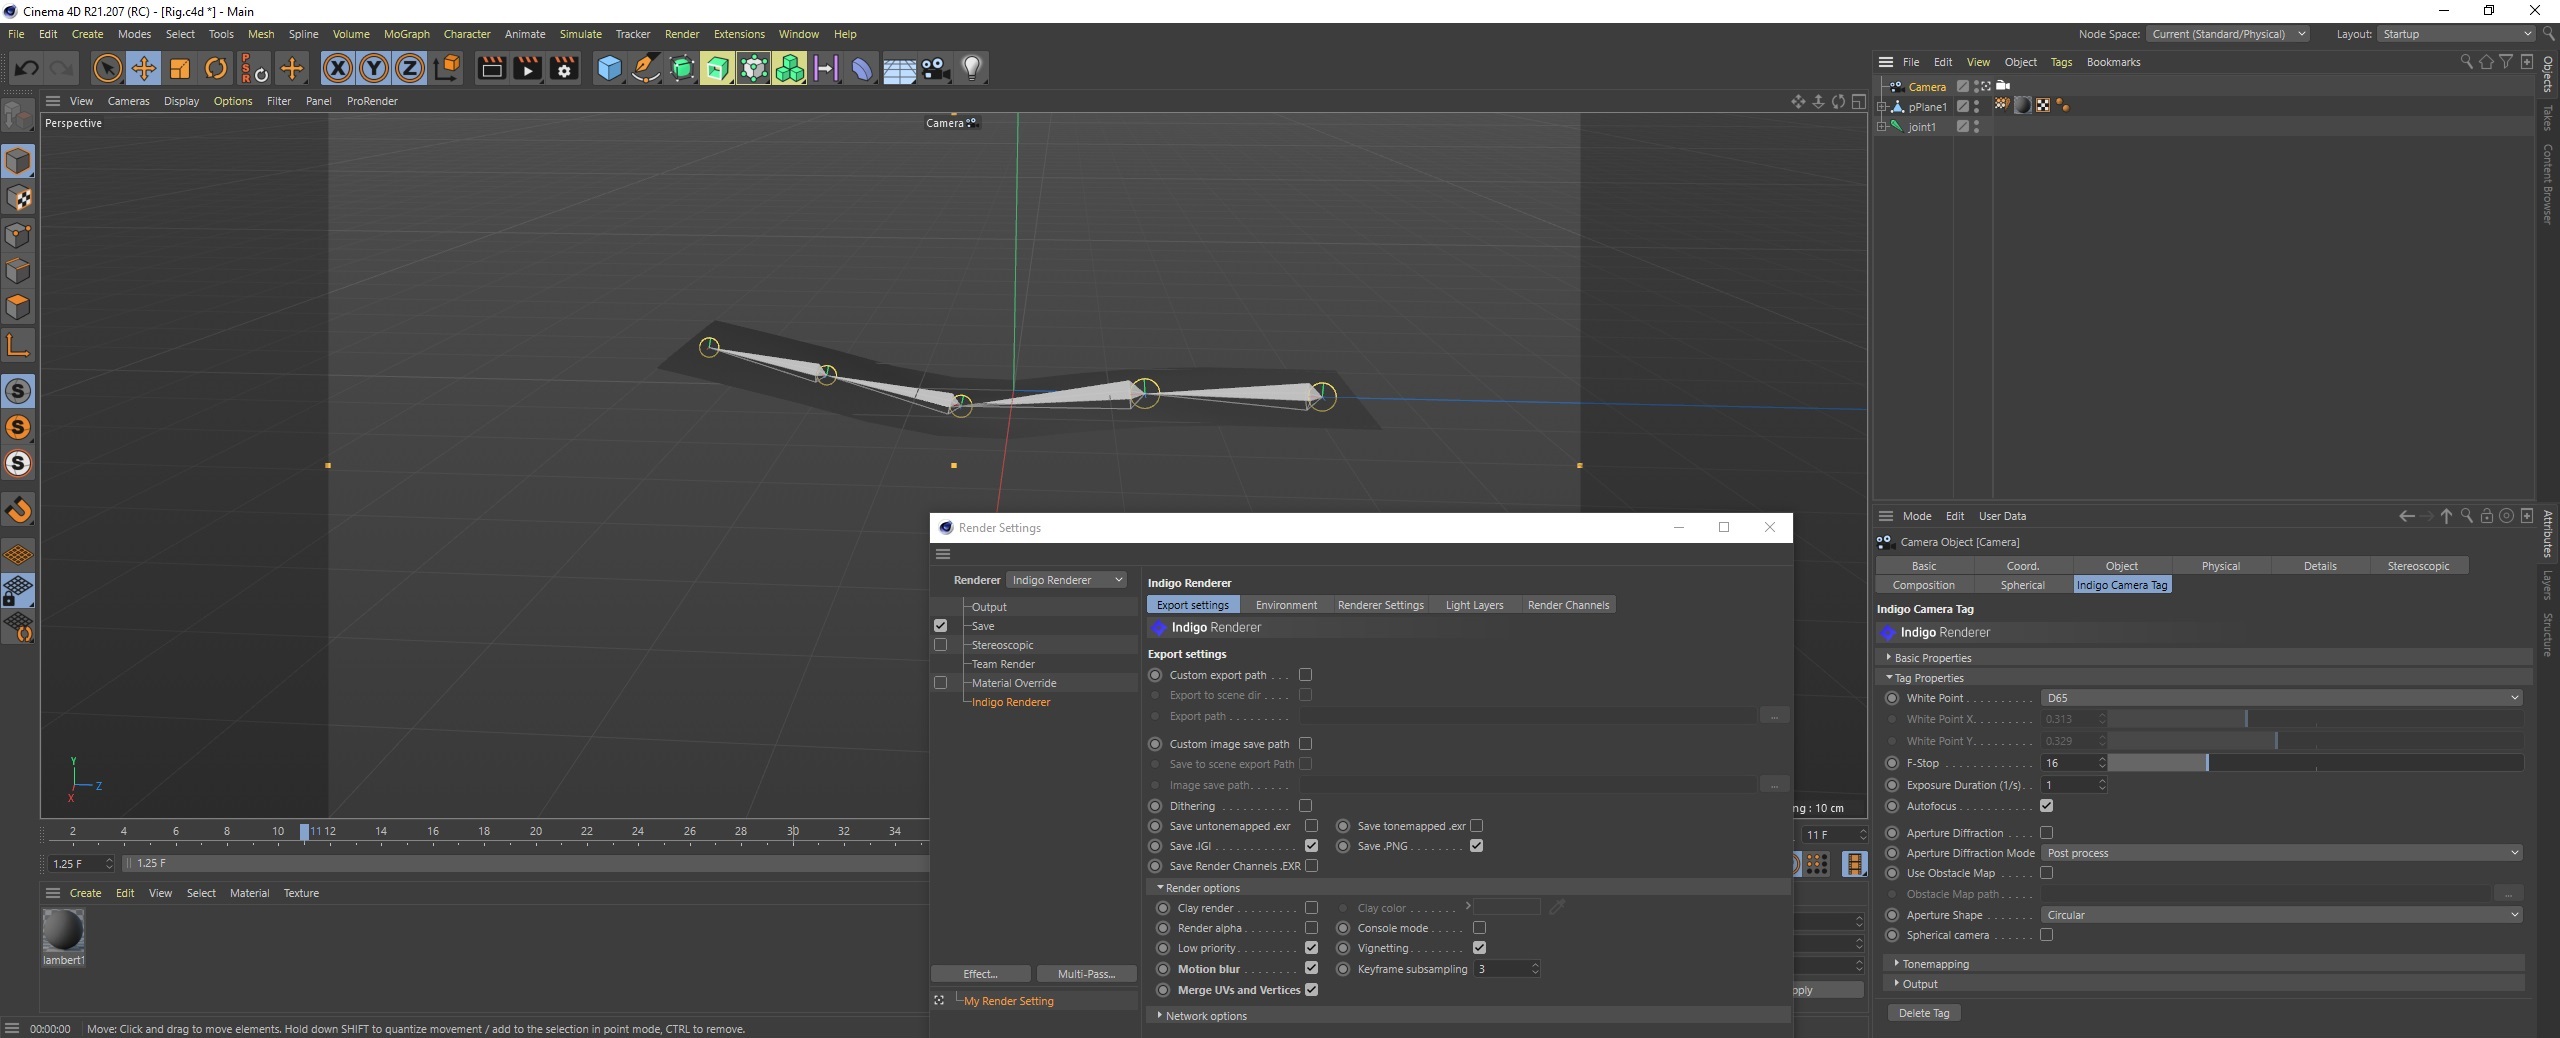Select the Spline Pen tool
This screenshot has height=1038, width=2560.
pyautogui.click(x=646, y=68)
